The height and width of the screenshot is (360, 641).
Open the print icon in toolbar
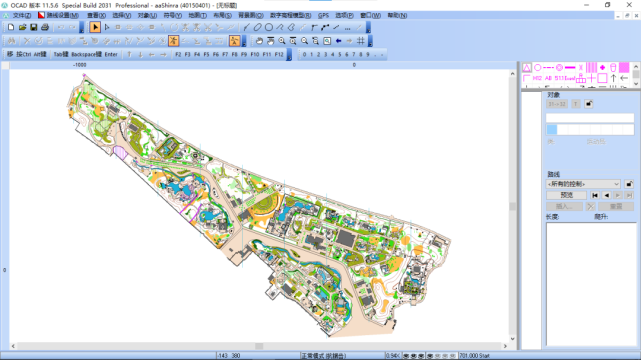tap(45, 27)
